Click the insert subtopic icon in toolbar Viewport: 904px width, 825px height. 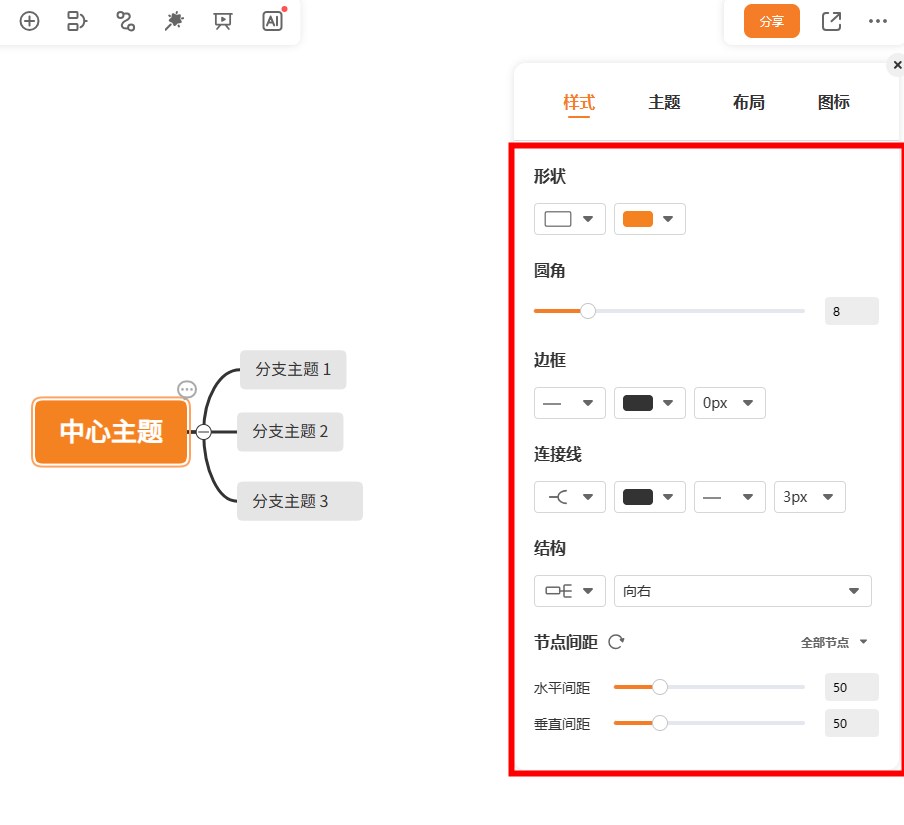78,21
